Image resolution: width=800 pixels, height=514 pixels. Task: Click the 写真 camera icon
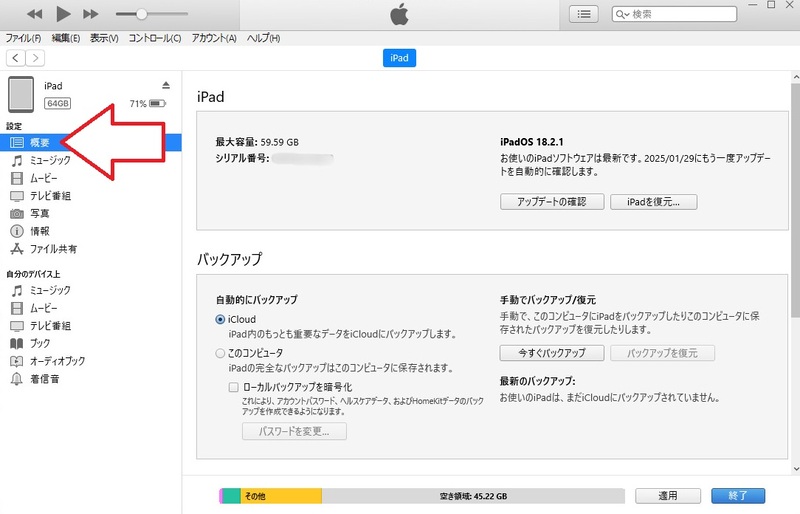click(x=17, y=214)
